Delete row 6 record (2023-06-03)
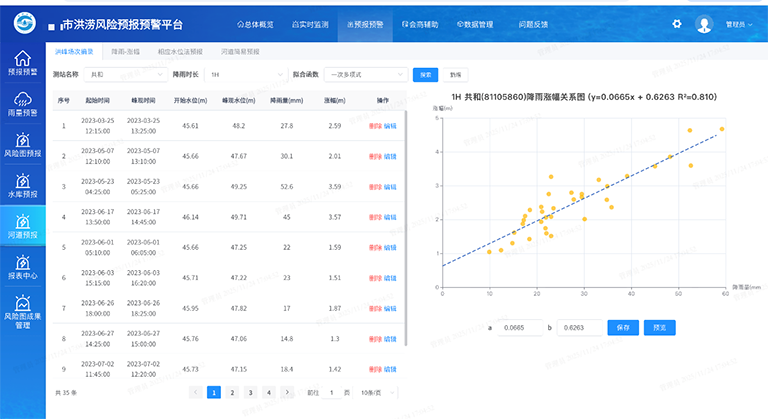The width and height of the screenshot is (768, 419). pos(375,278)
